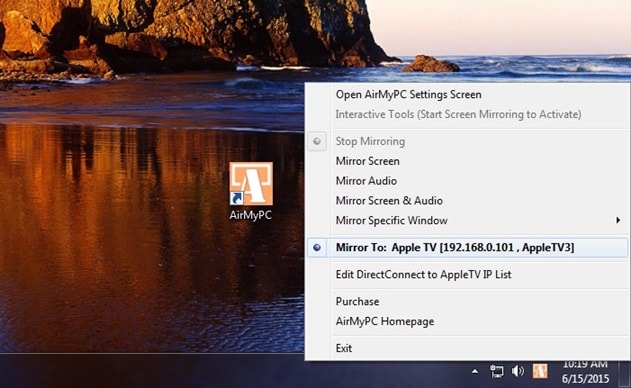Start Mirror Screen option
This screenshot has width=631, height=388.
click(367, 161)
